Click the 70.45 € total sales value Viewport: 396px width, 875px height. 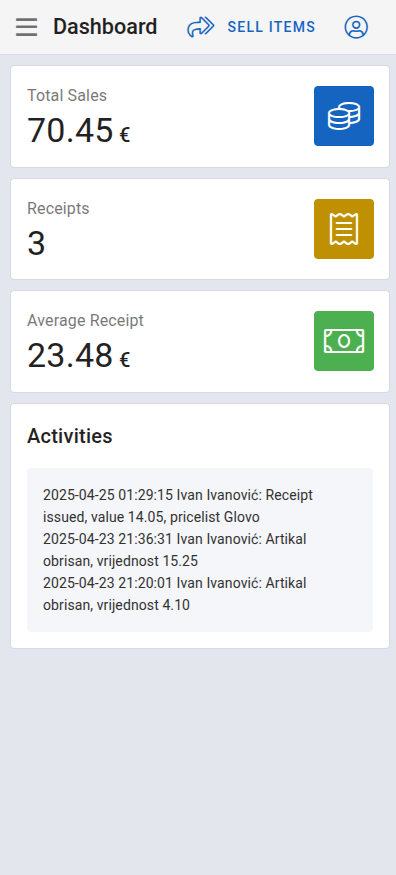click(x=79, y=131)
